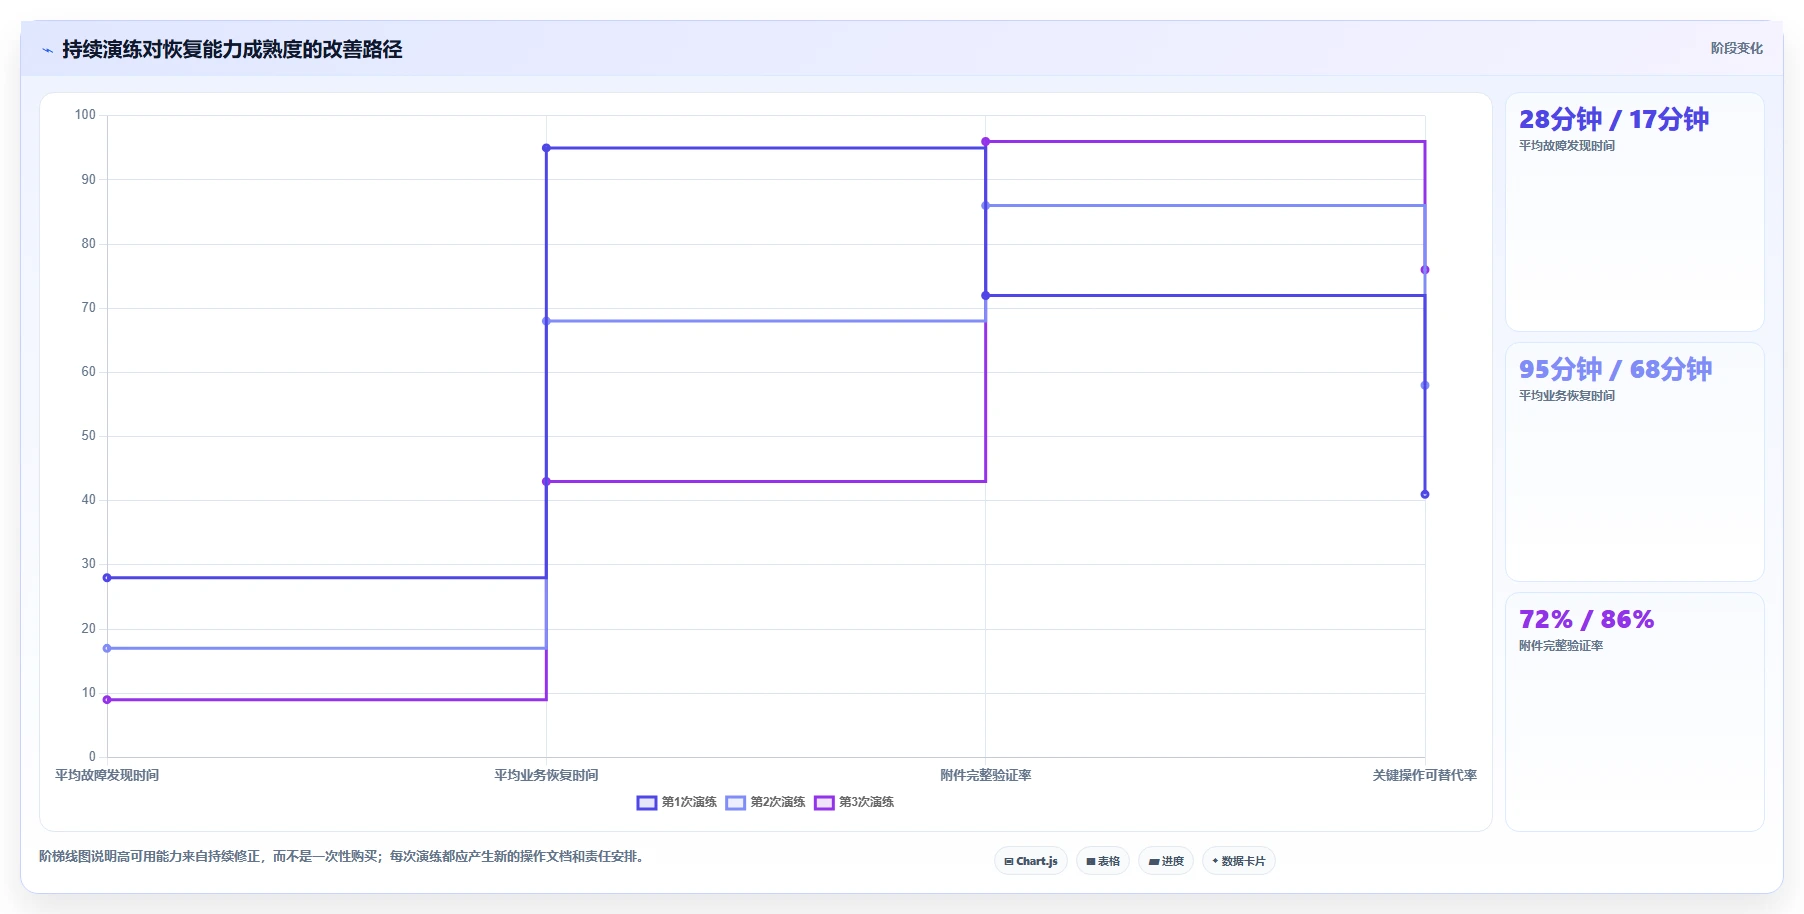Click the second drill data point at 17
This screenshot has width=1804, height=914.
pyautogui.click(x=107, y=648)
